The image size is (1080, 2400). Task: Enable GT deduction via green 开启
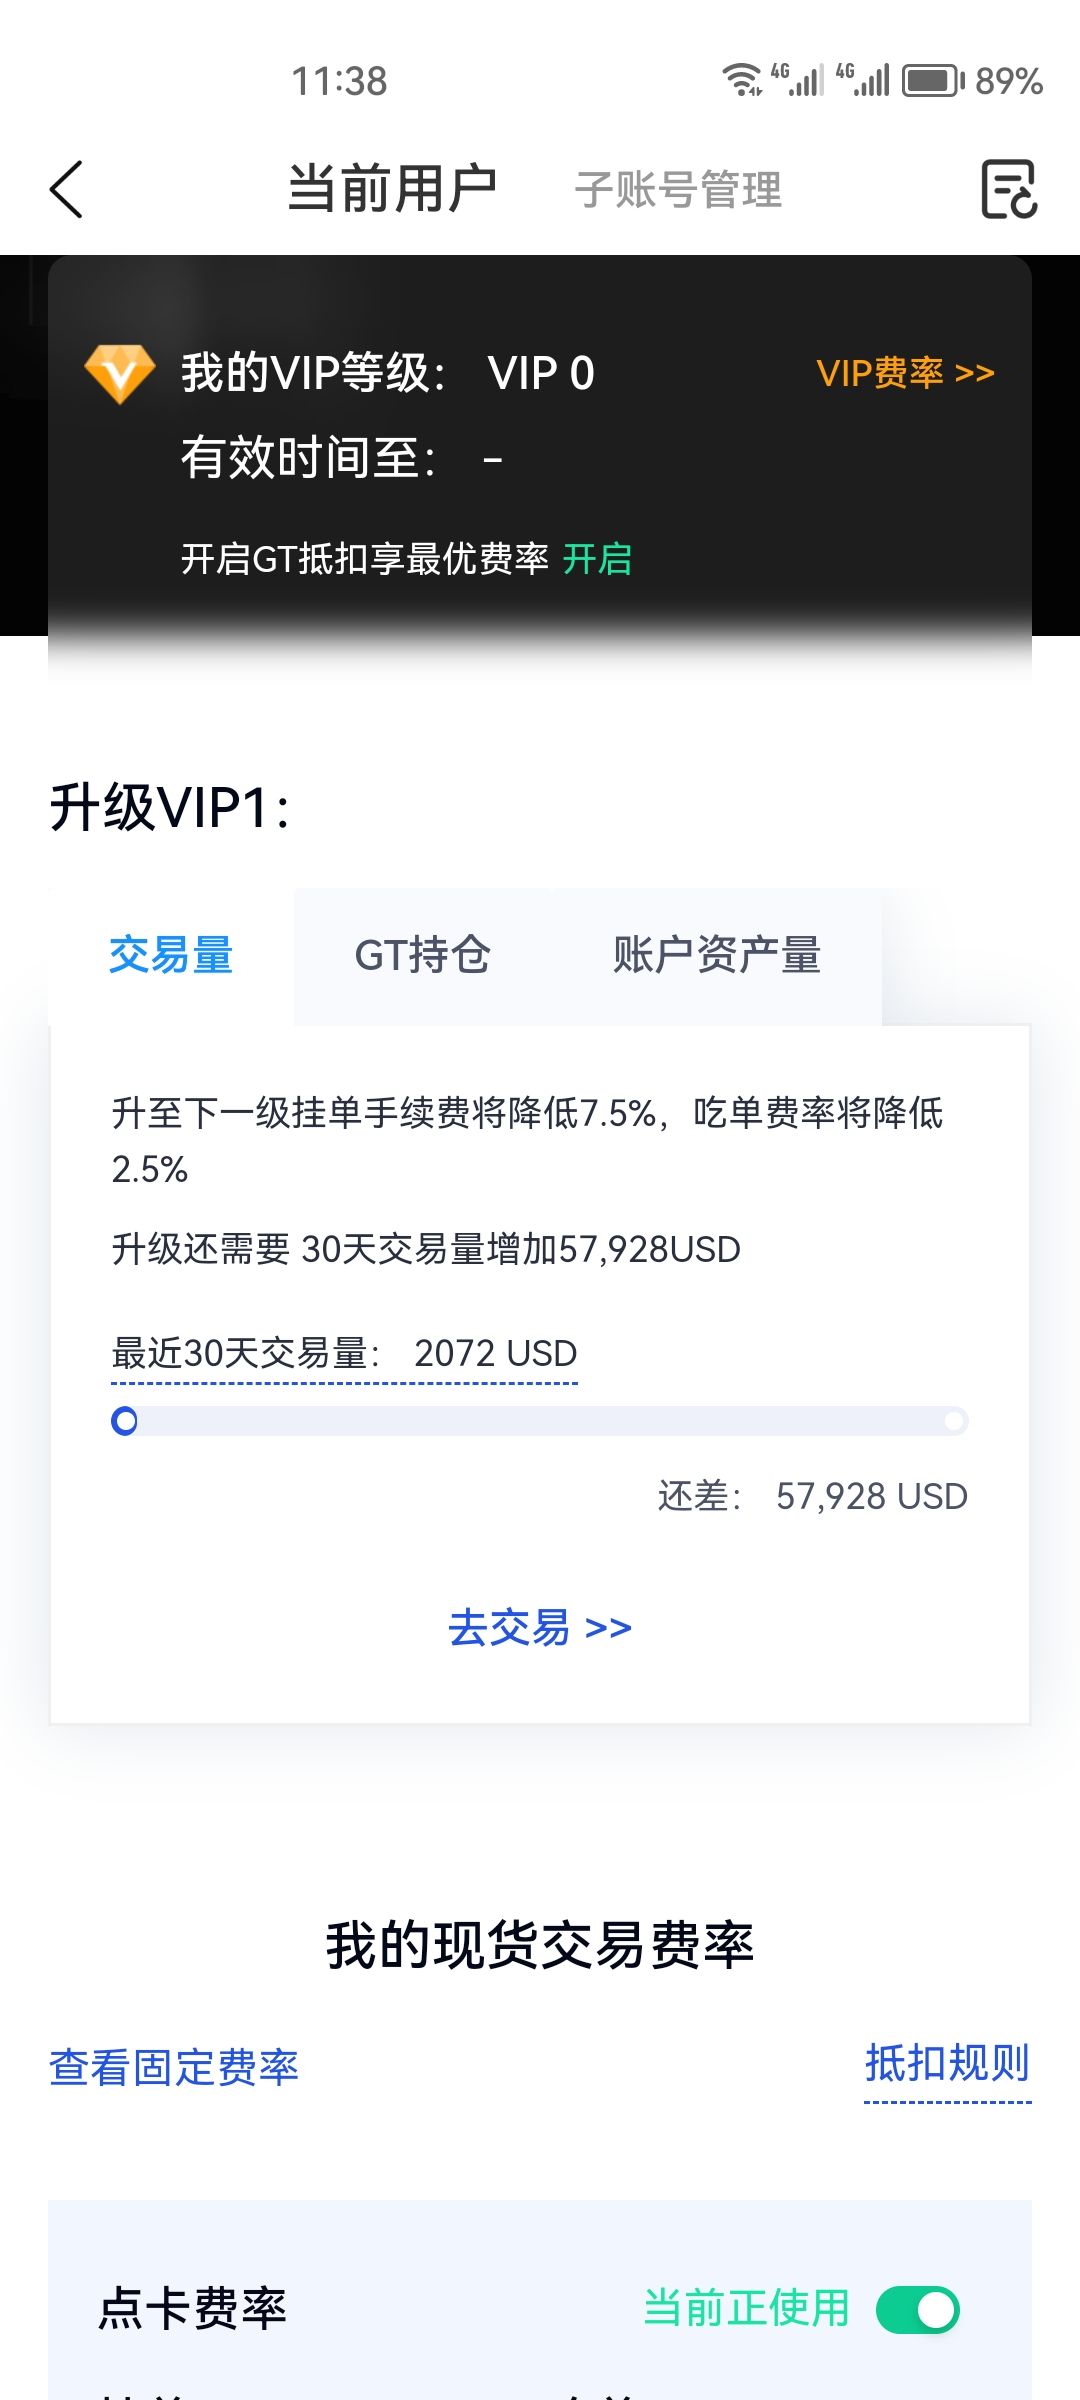coord(597,559)
